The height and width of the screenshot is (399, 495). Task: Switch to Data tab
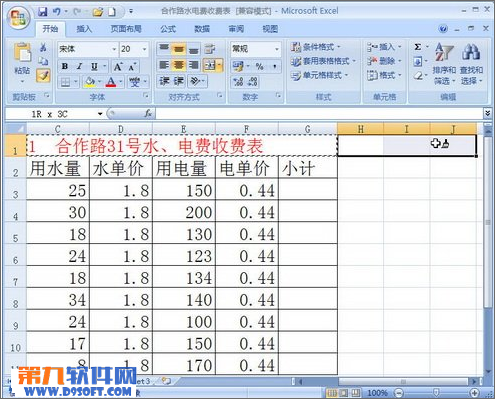(x=202, y=29)
